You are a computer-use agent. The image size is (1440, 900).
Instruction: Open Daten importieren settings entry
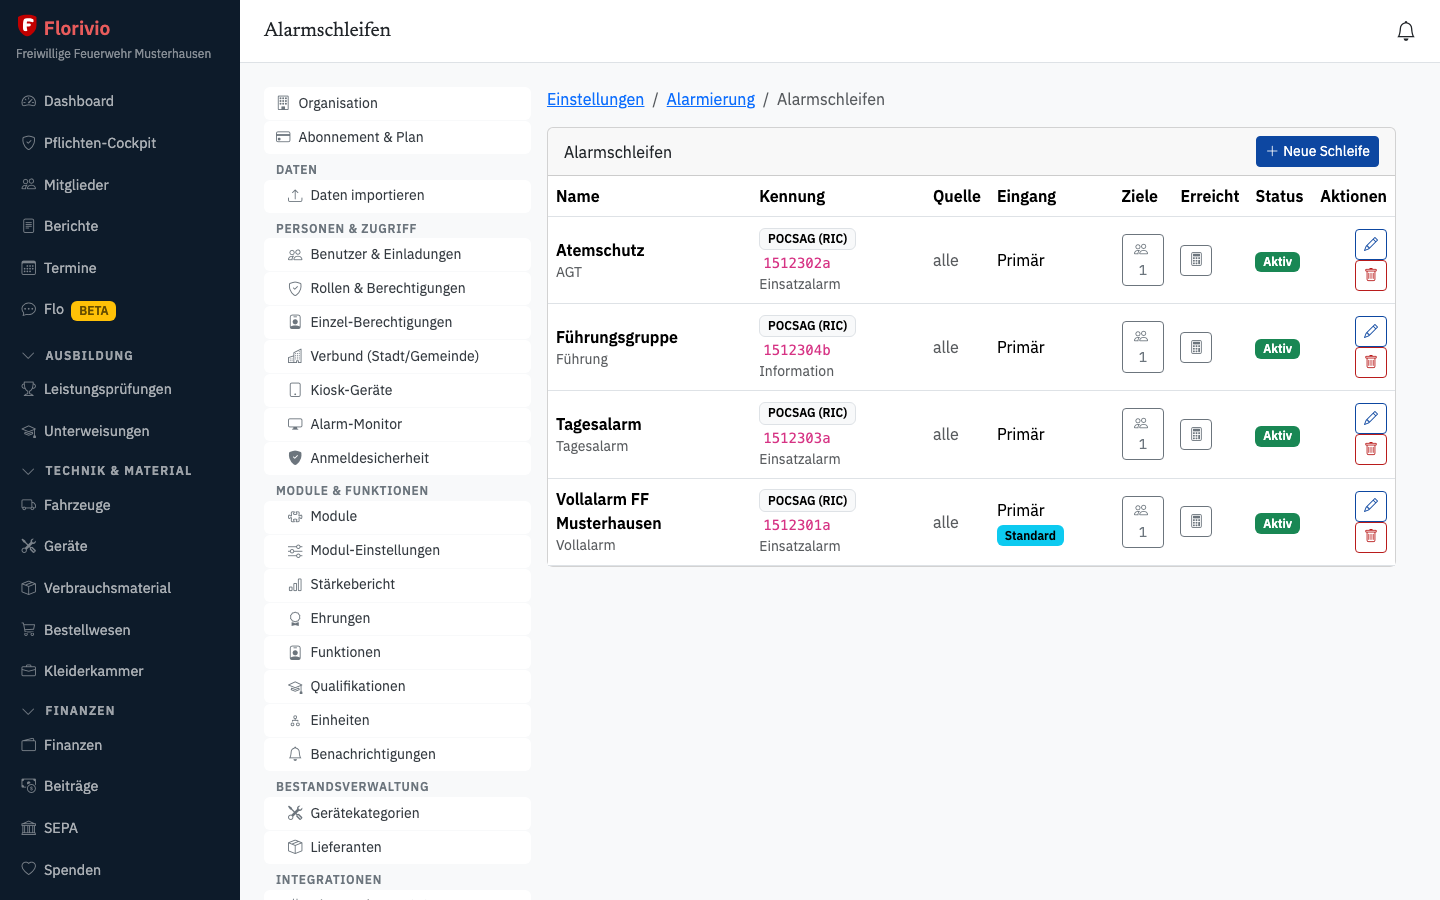click(397, 195)
